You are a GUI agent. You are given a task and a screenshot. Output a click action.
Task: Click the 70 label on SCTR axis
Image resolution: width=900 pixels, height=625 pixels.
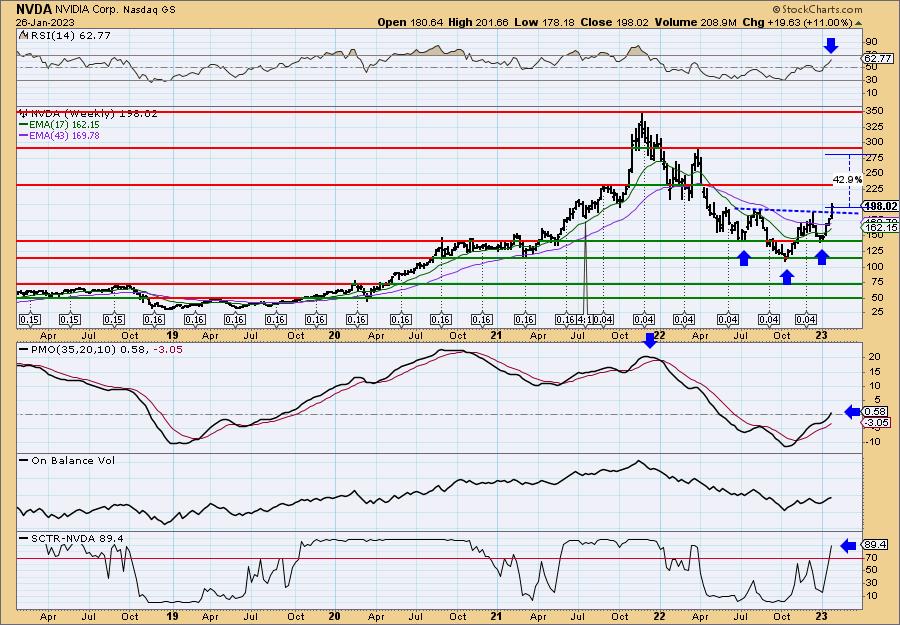click(871, 557)
